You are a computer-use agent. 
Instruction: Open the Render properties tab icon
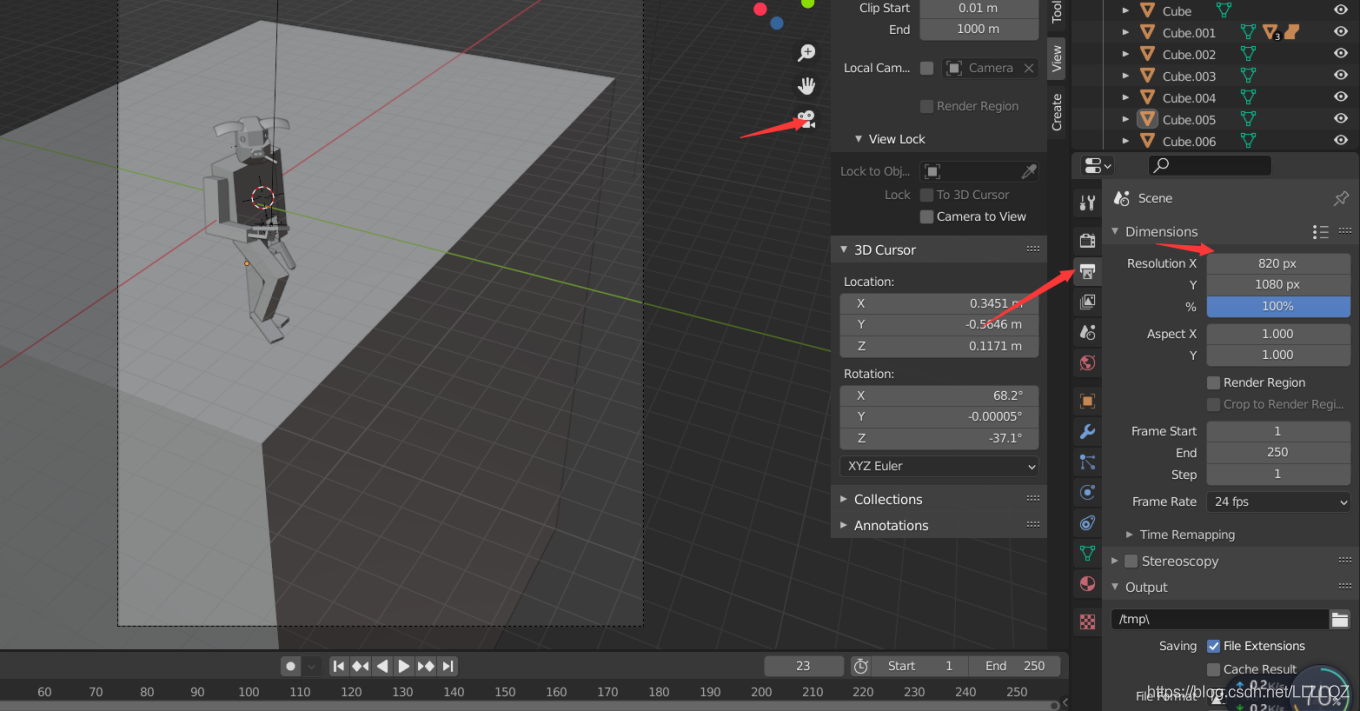(x=1087, y=240)
